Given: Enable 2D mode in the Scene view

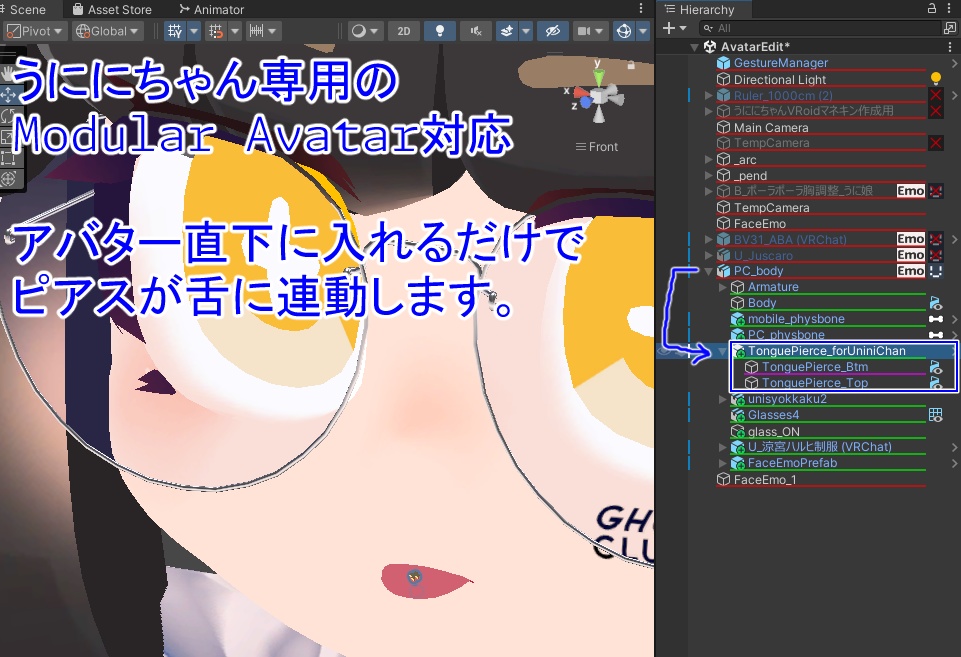Looking at the screenshot, I should [403, 31].
